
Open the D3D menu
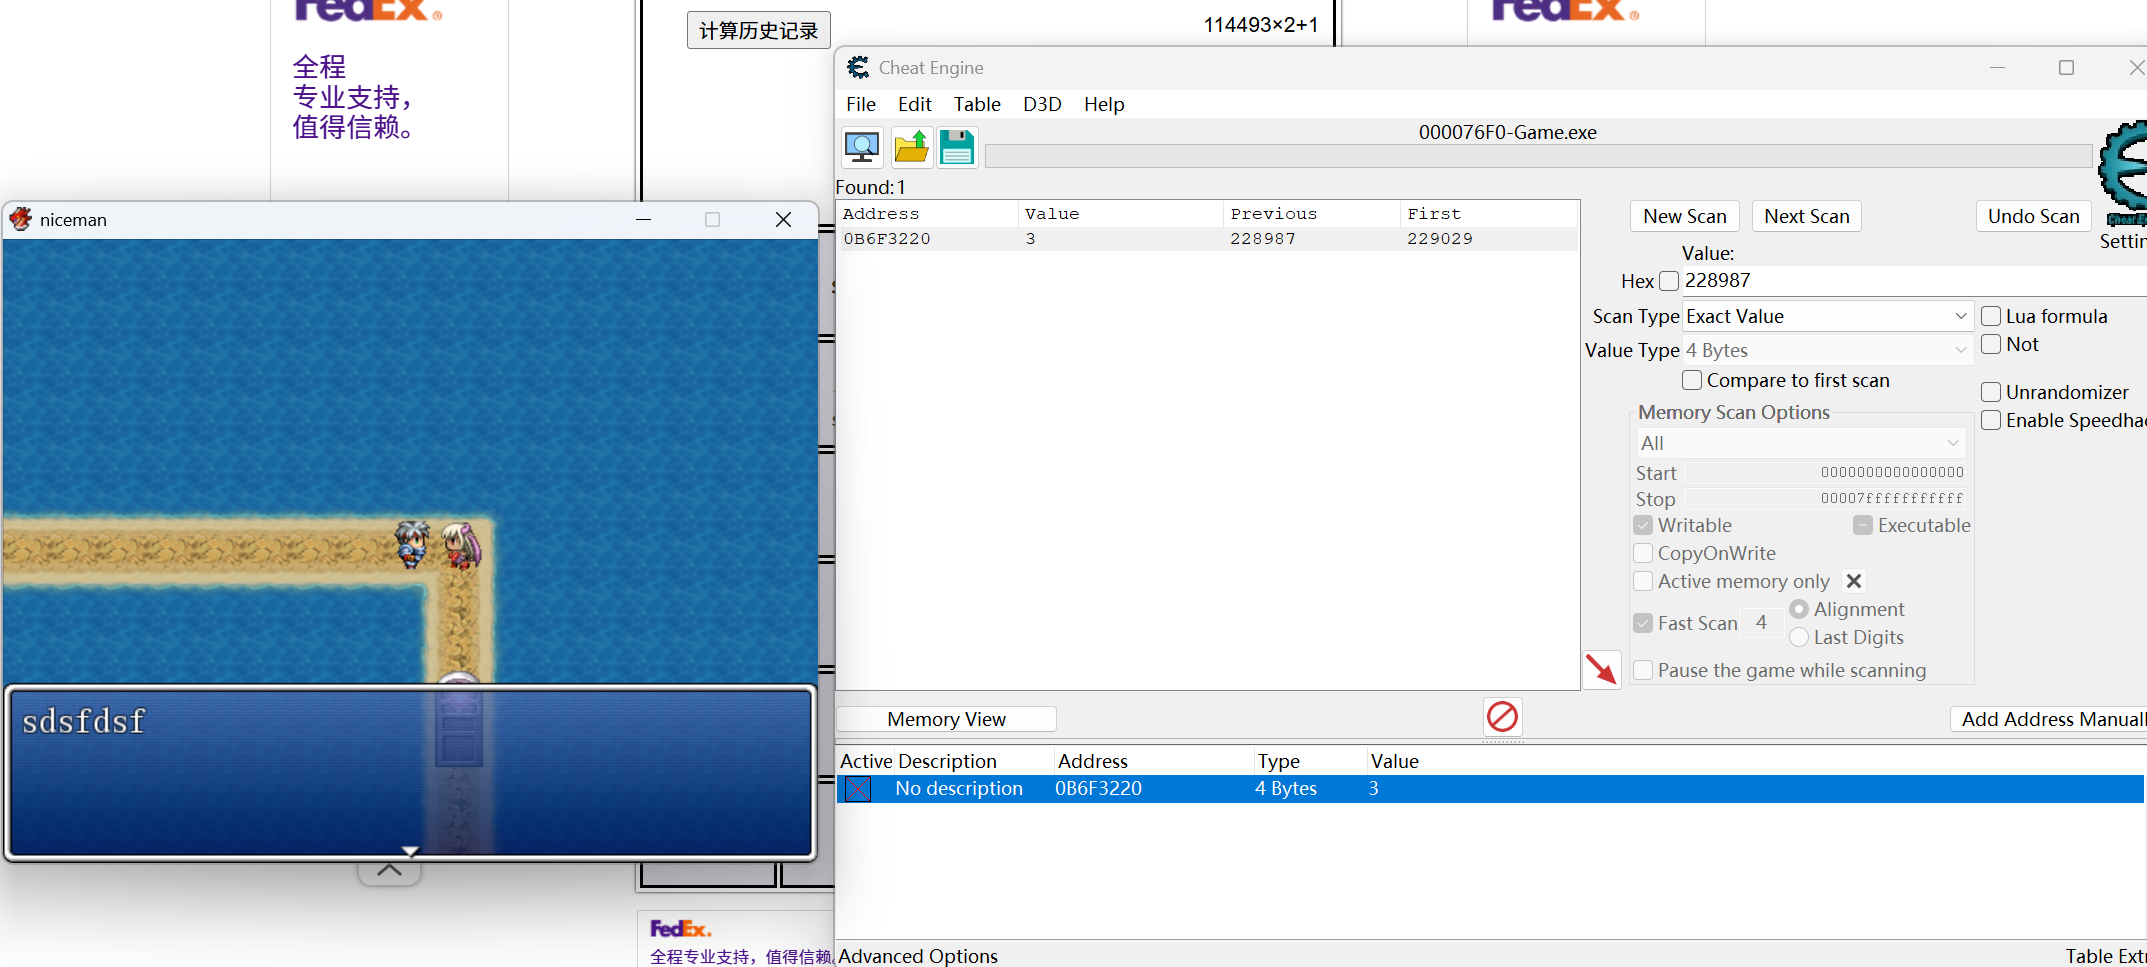click(1042, 104)
